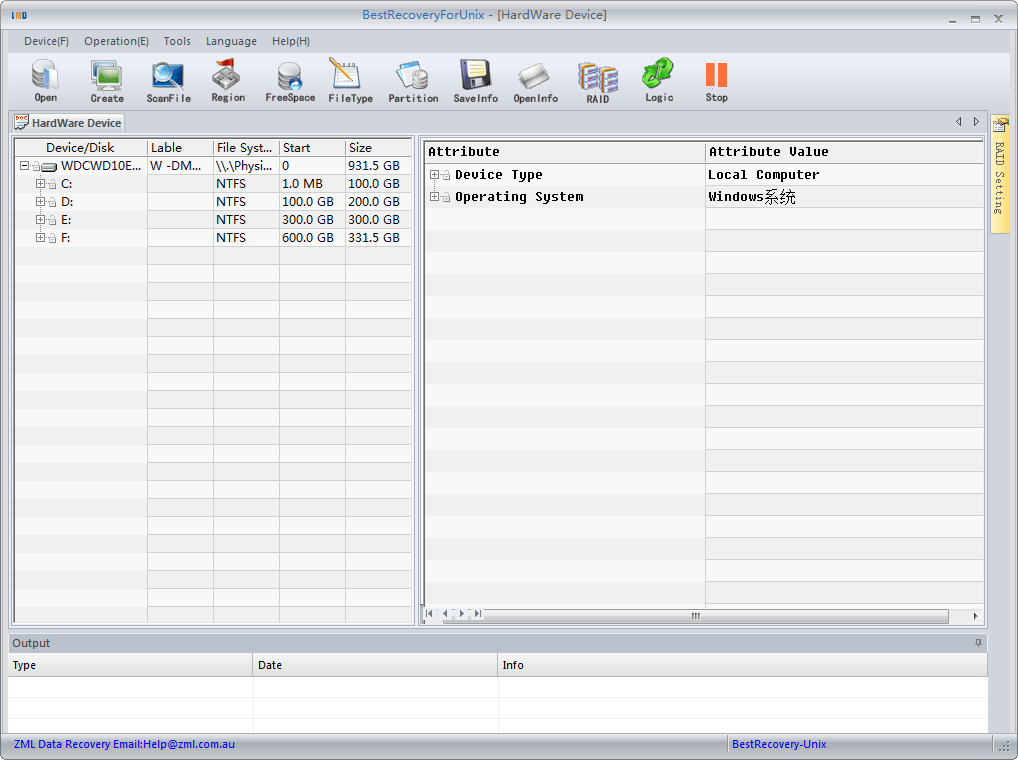Image resolution: width=1018 pixels, height=760 pixels.
Task: Click the Size column header
Action: (376, 148)
